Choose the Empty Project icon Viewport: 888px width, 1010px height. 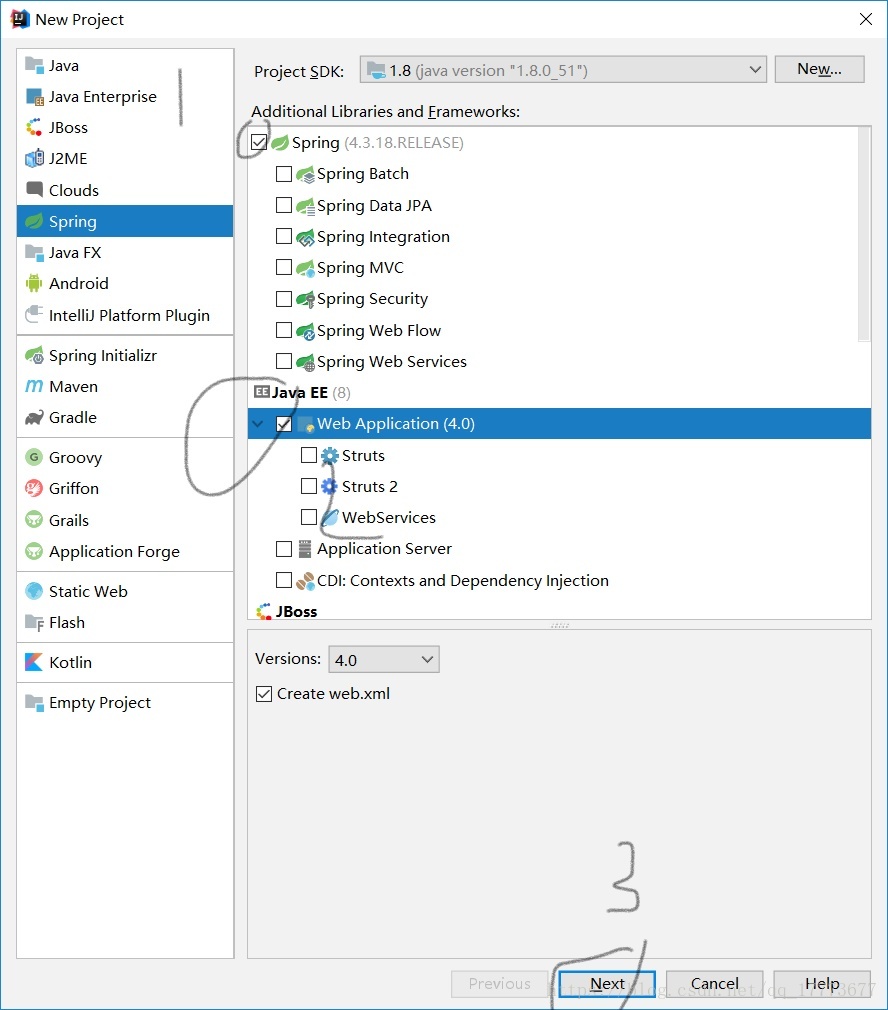pyautogui.click(x=33, y=702)
